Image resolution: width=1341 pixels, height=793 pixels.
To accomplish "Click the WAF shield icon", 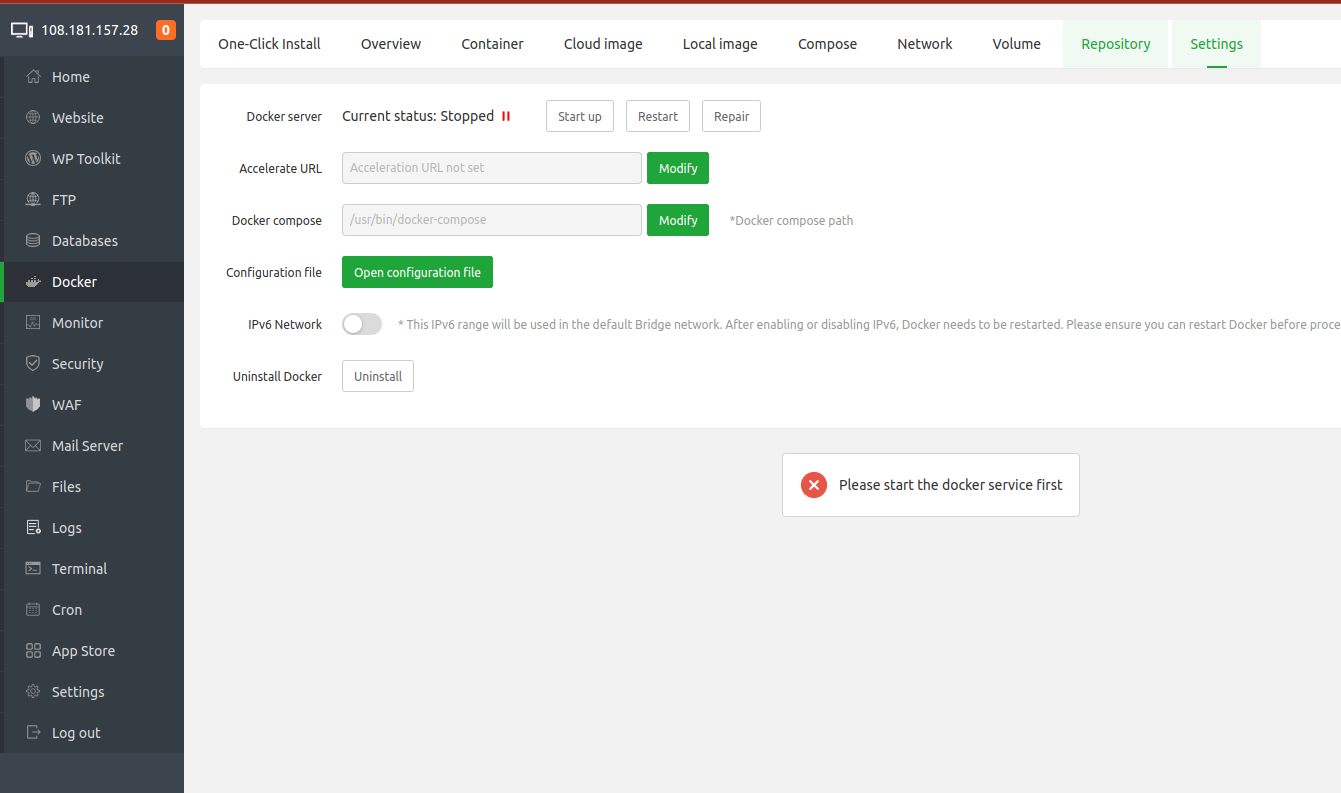I will click(x=33, y=405).
